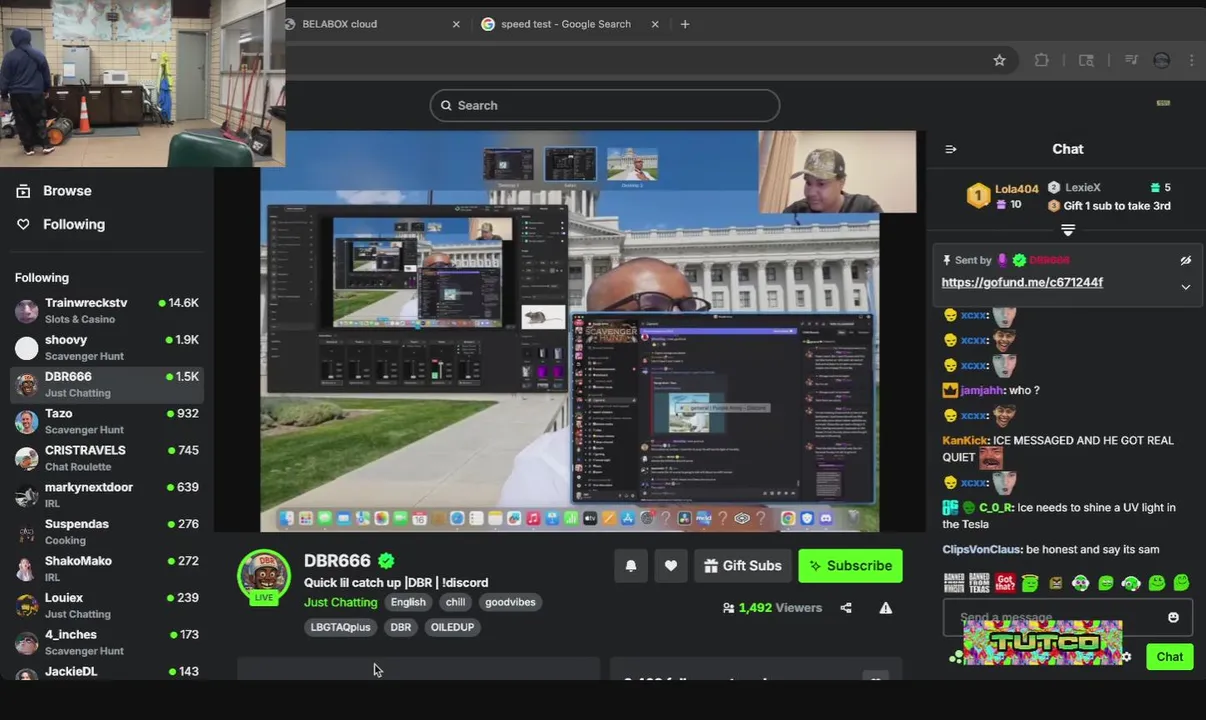Switch to speed test Google Search tab
Viewport: 1206px width, 720px height.
click(566, 24)
